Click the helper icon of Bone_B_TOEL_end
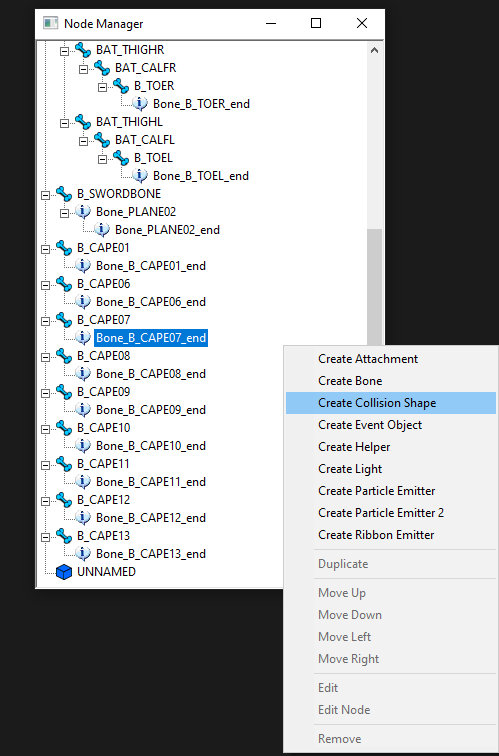499x756 pixels. tap(140, 176)
